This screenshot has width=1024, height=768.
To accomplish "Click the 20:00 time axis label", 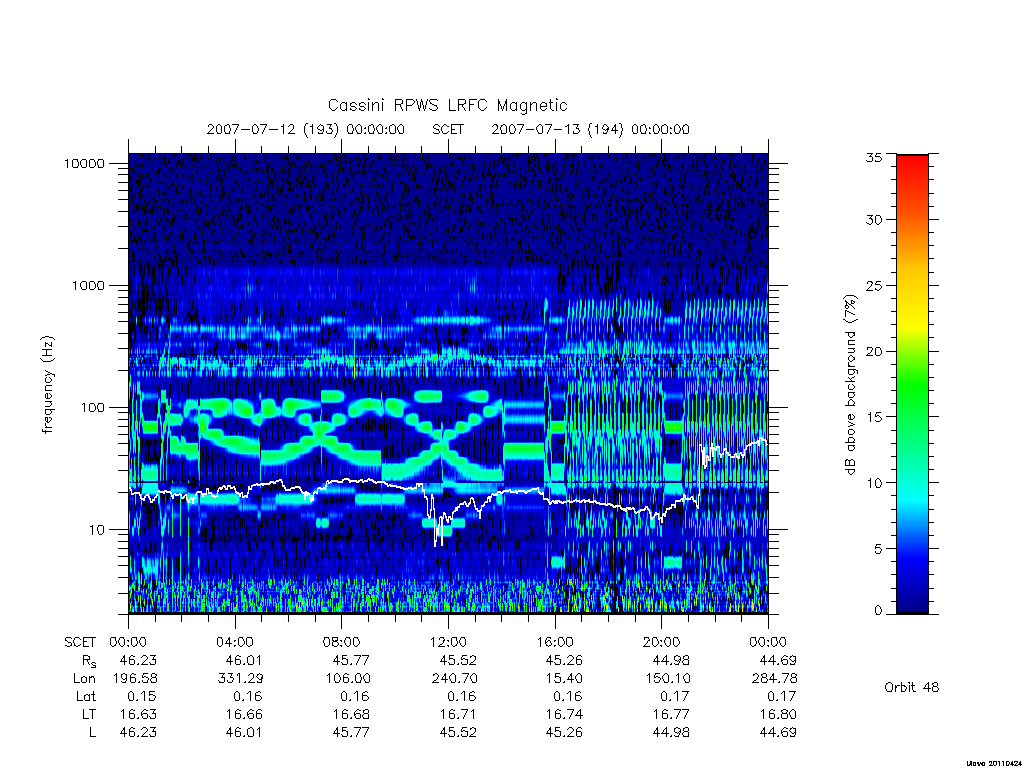I will [x=661, y=642].
